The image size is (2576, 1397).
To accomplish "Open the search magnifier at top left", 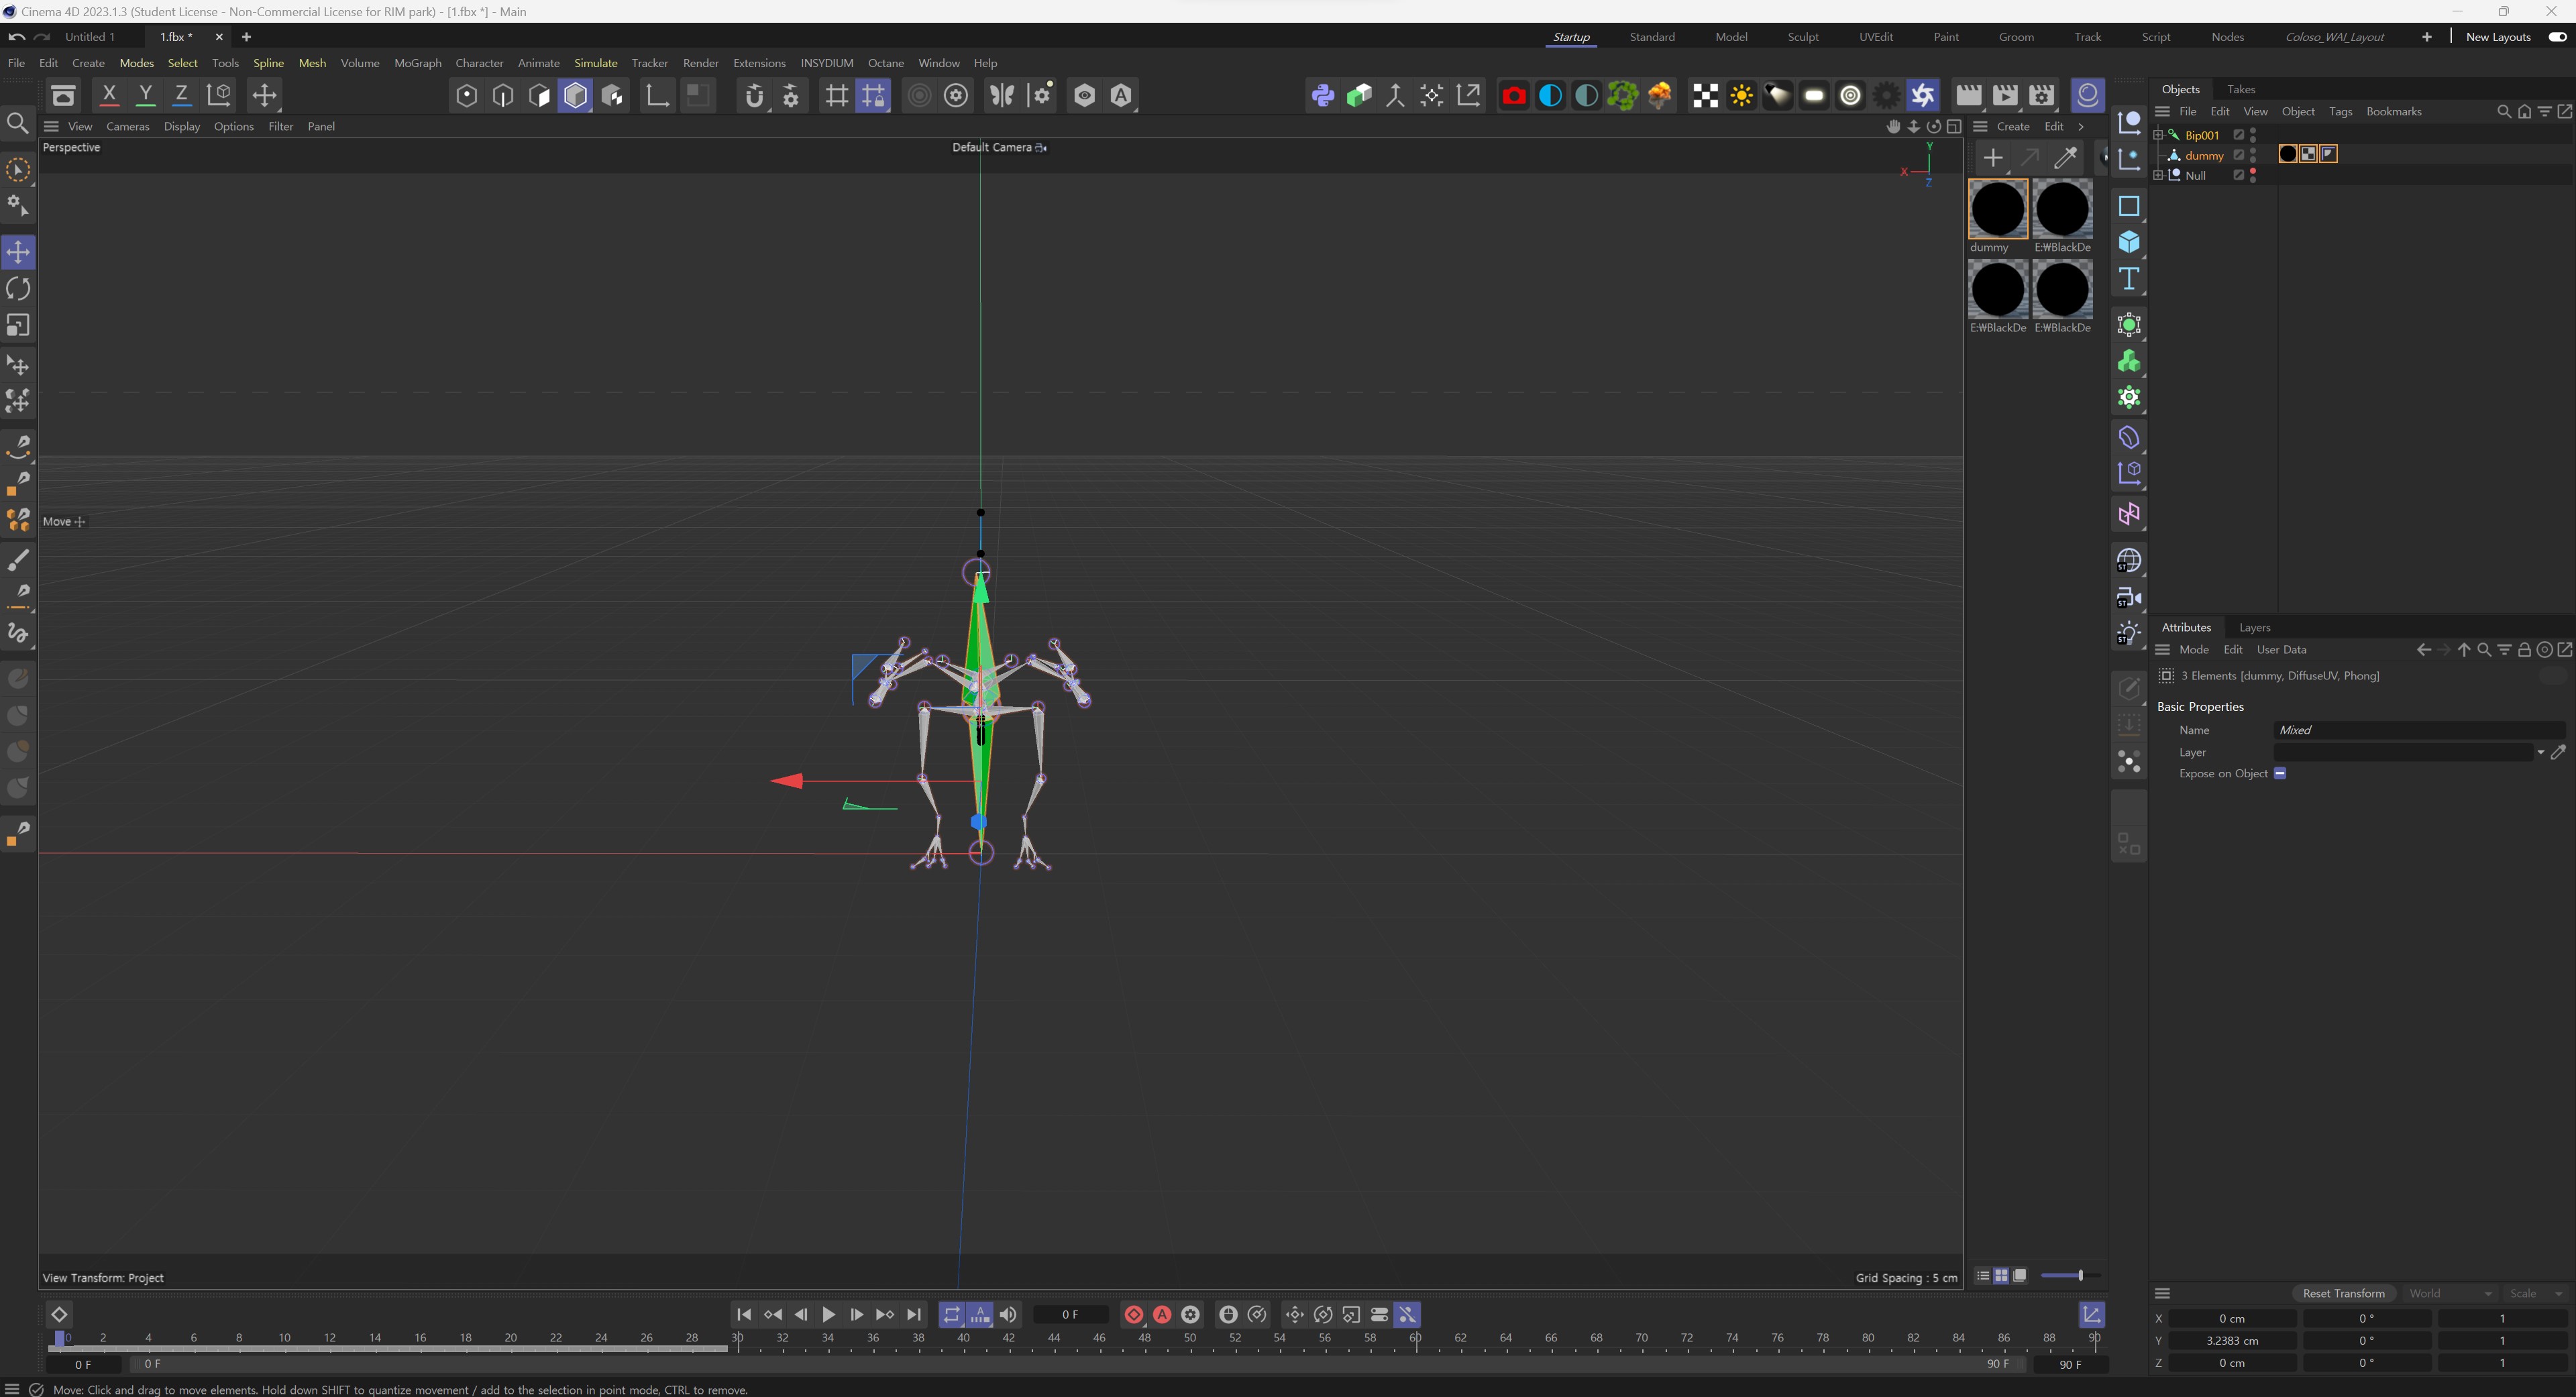I will click(17, 123).
